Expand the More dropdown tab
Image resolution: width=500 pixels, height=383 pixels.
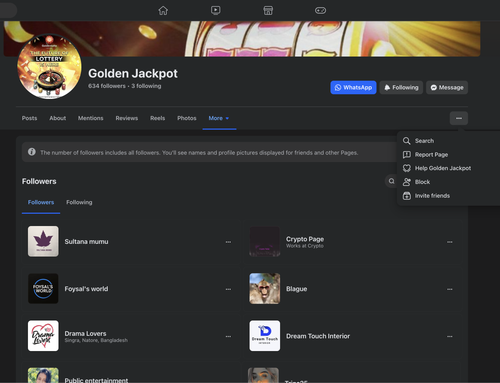coord(219,118)
